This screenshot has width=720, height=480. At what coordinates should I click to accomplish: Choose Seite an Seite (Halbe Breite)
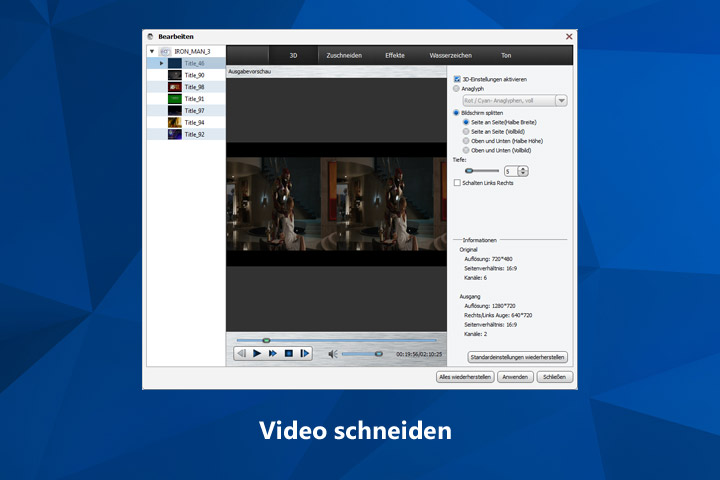466,122
